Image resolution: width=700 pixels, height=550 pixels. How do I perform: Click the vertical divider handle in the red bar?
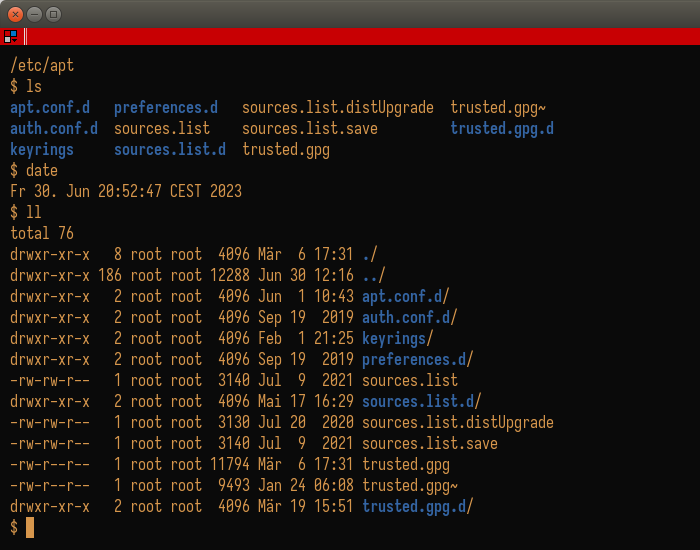pyautogui.click(x=25, y=37)
